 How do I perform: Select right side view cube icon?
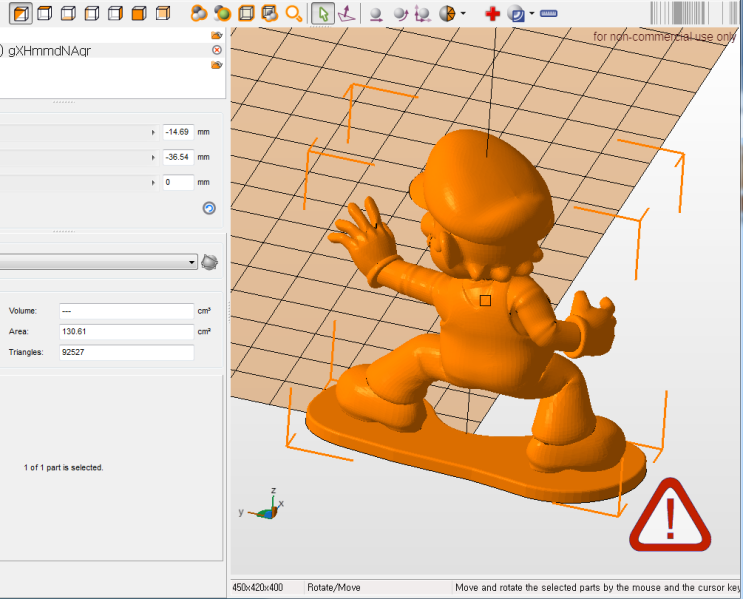[116, 13]
